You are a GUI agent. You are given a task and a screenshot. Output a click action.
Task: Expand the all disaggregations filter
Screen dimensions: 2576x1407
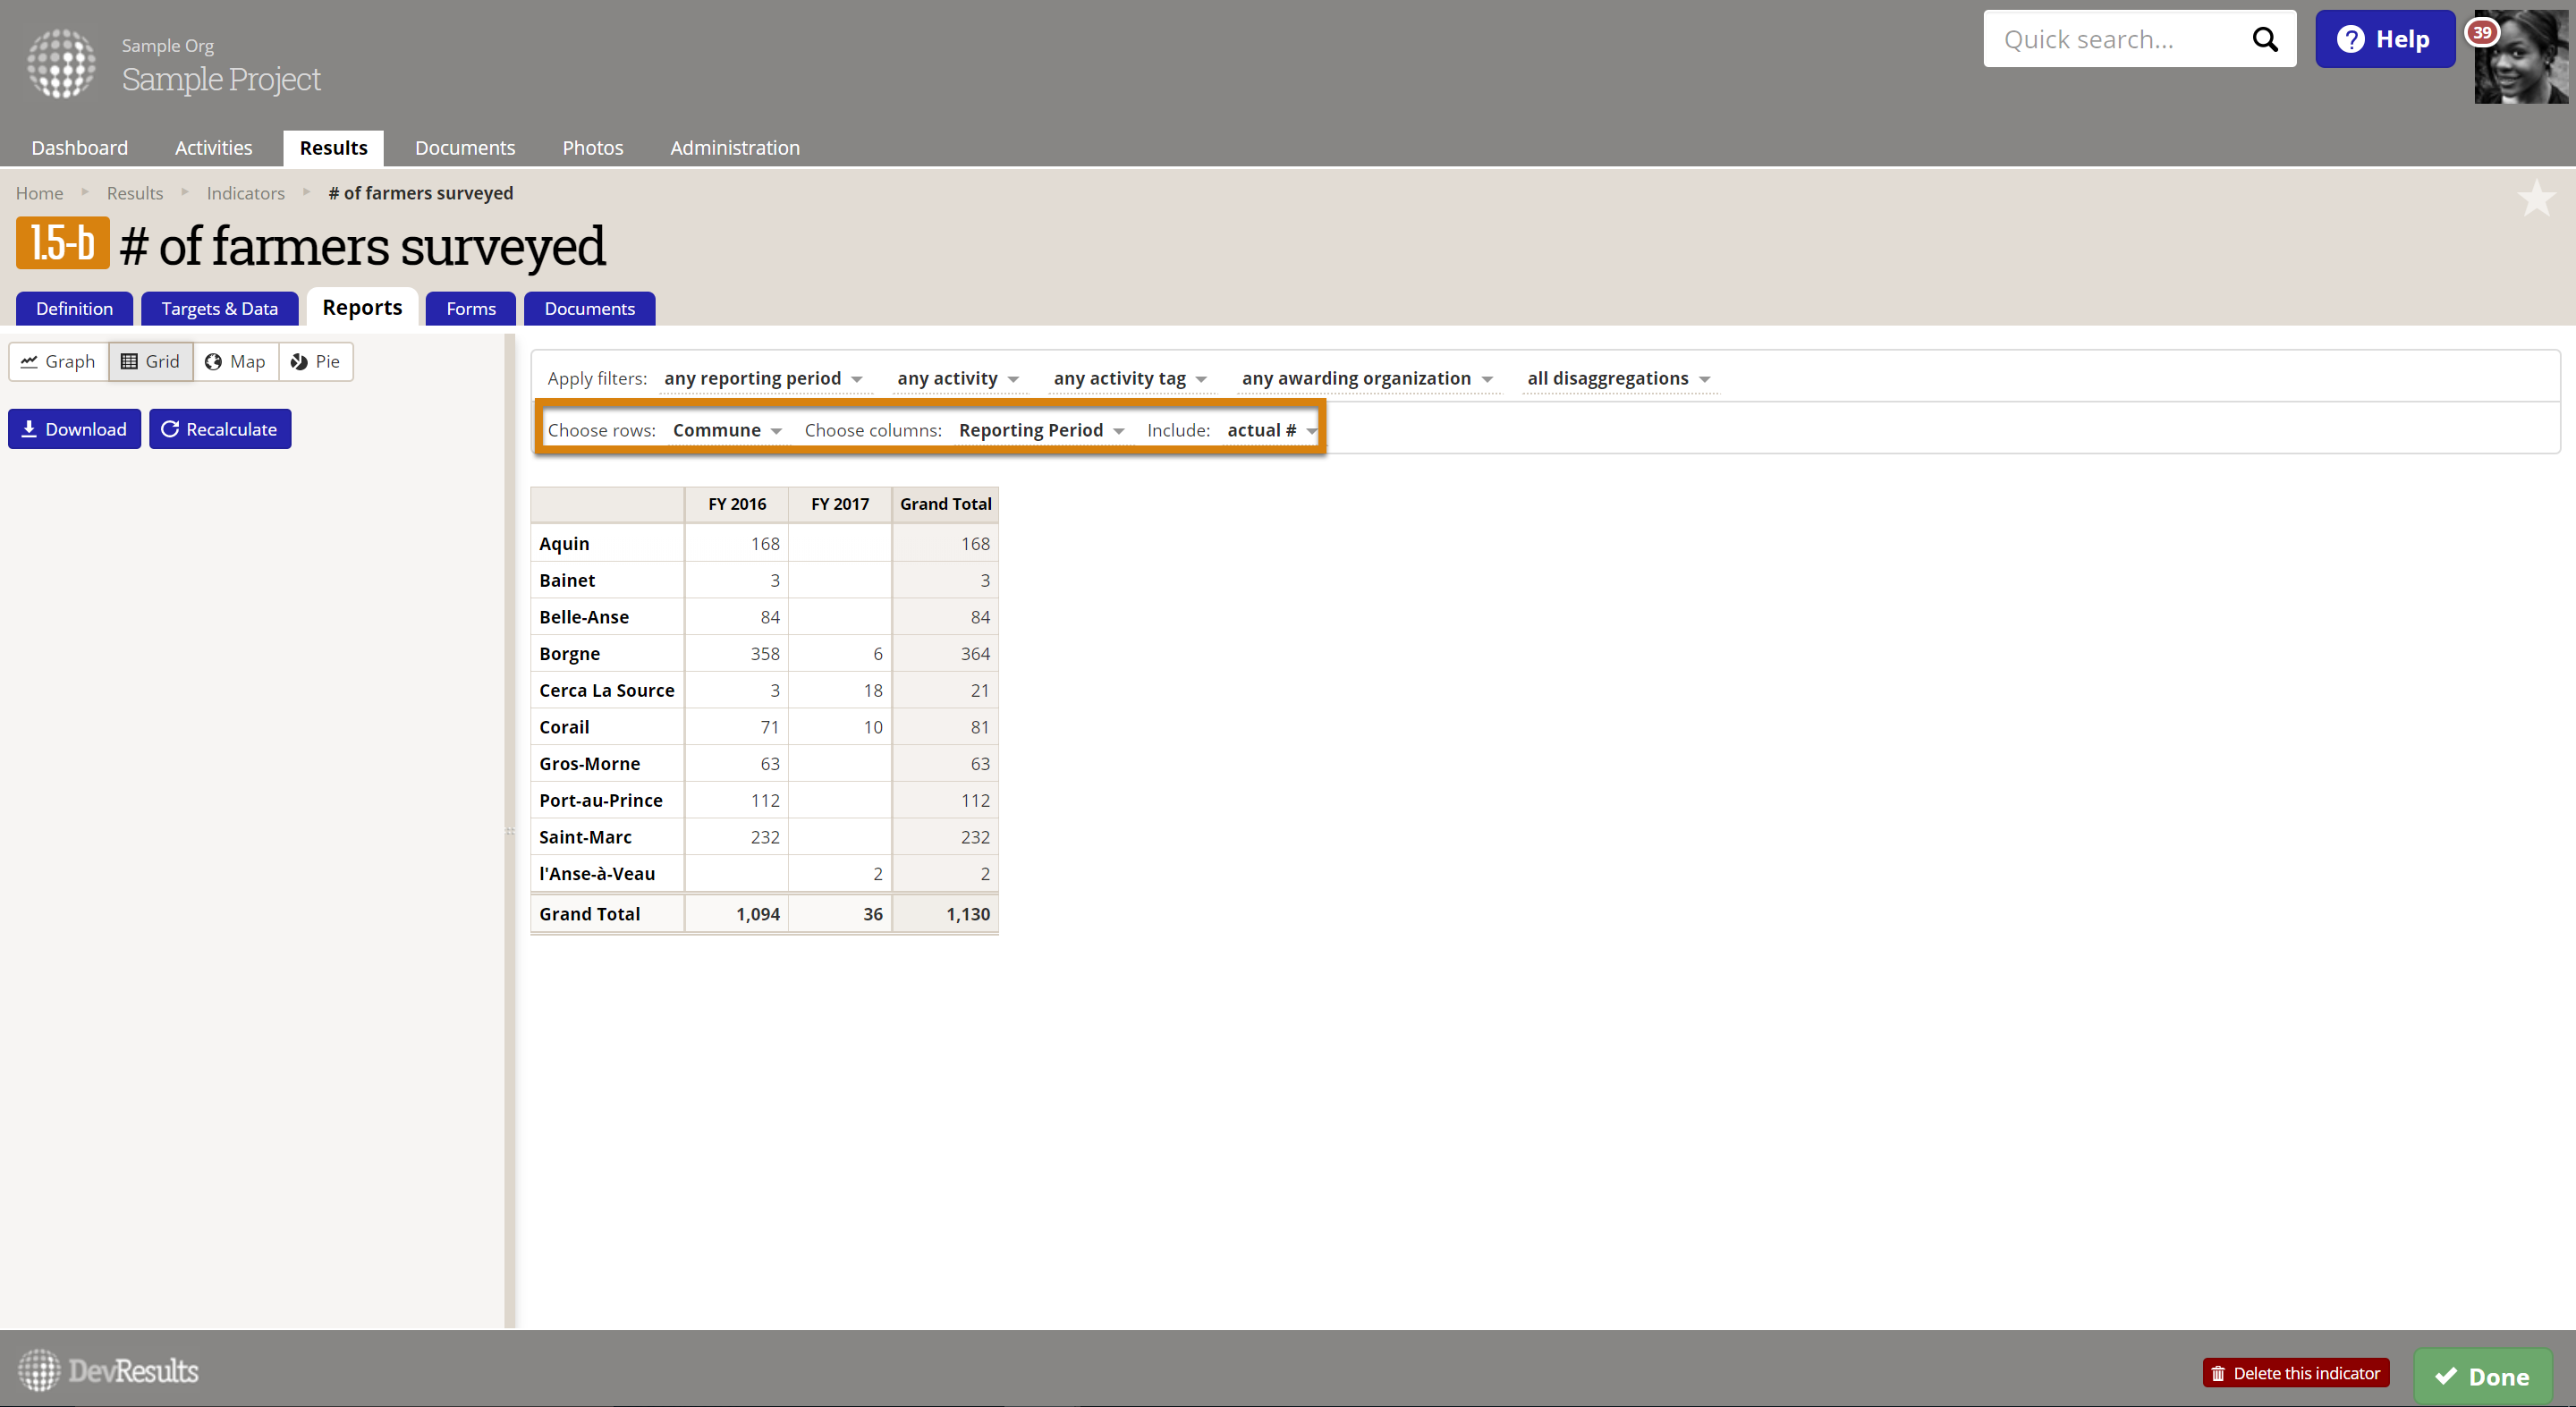point(1618,378)
